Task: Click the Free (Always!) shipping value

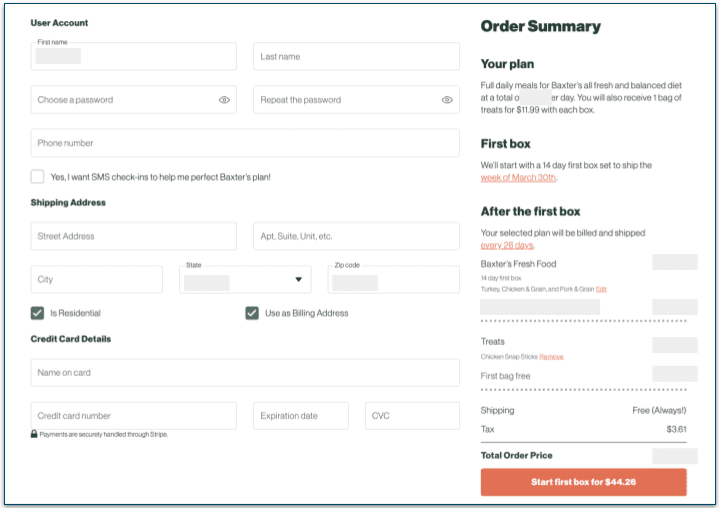Action: coord(659,410)
